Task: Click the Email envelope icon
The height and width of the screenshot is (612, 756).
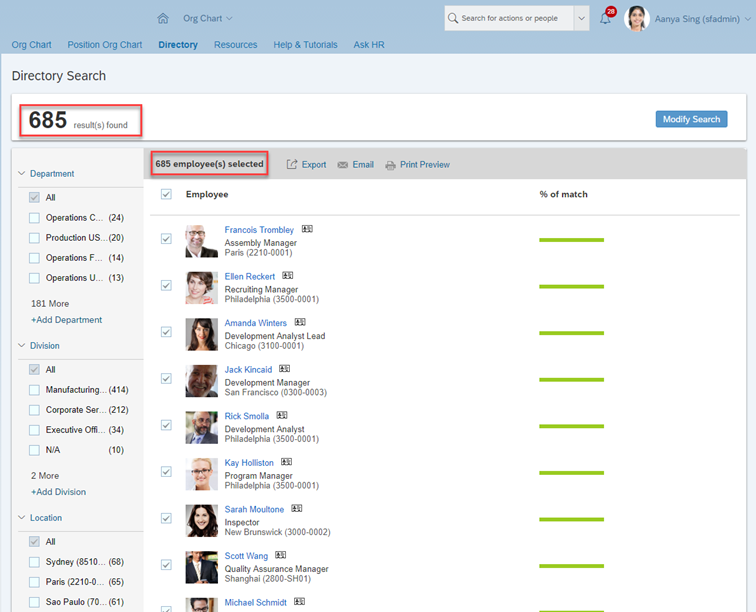Action: pos(342,165)
